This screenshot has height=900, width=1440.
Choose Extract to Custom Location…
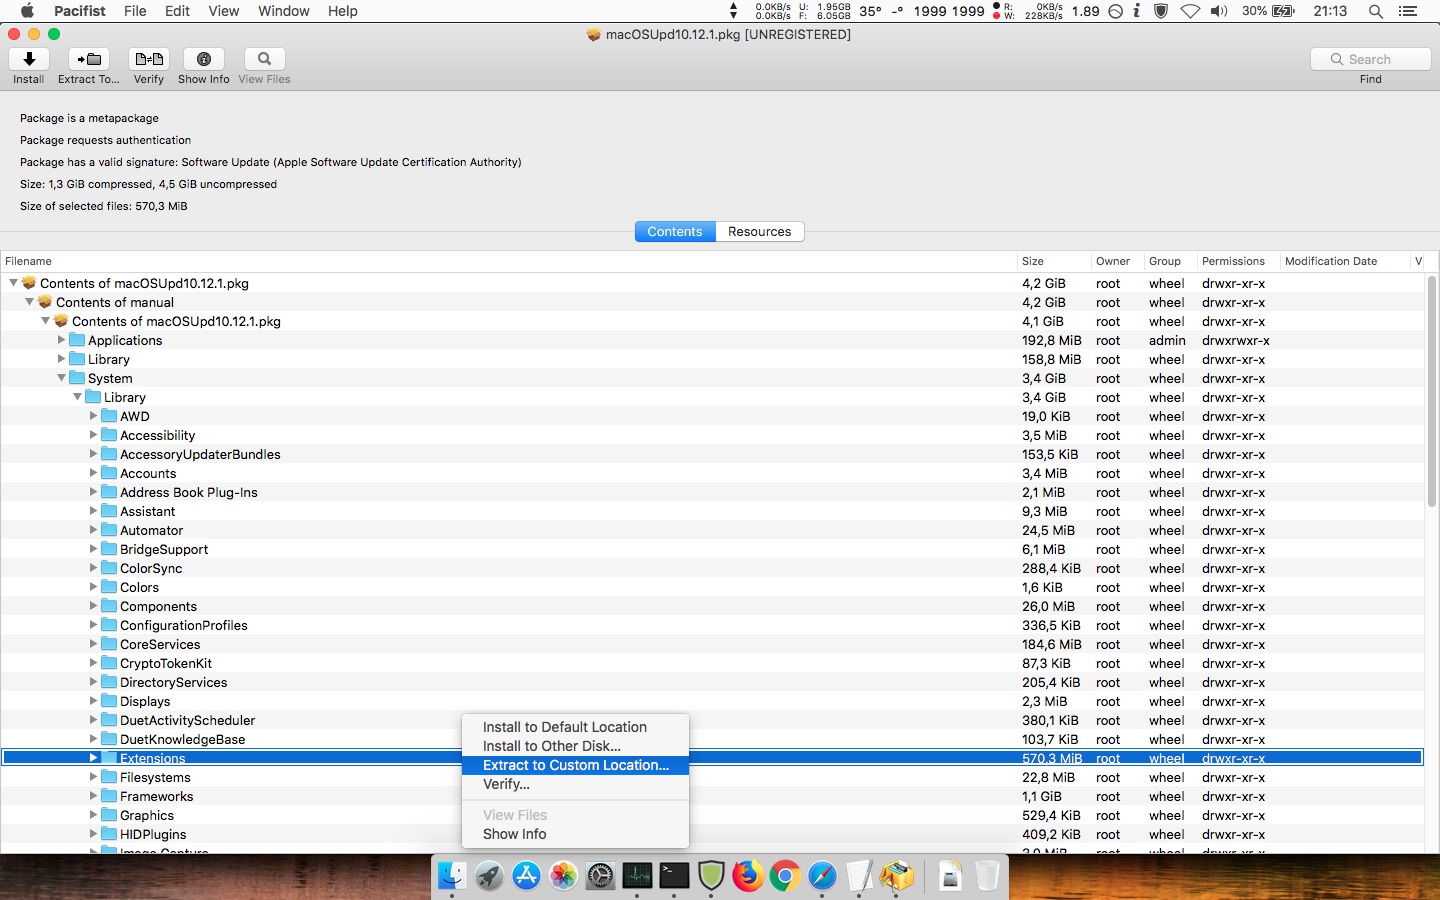pyautogui.click(x=575, y=765)
